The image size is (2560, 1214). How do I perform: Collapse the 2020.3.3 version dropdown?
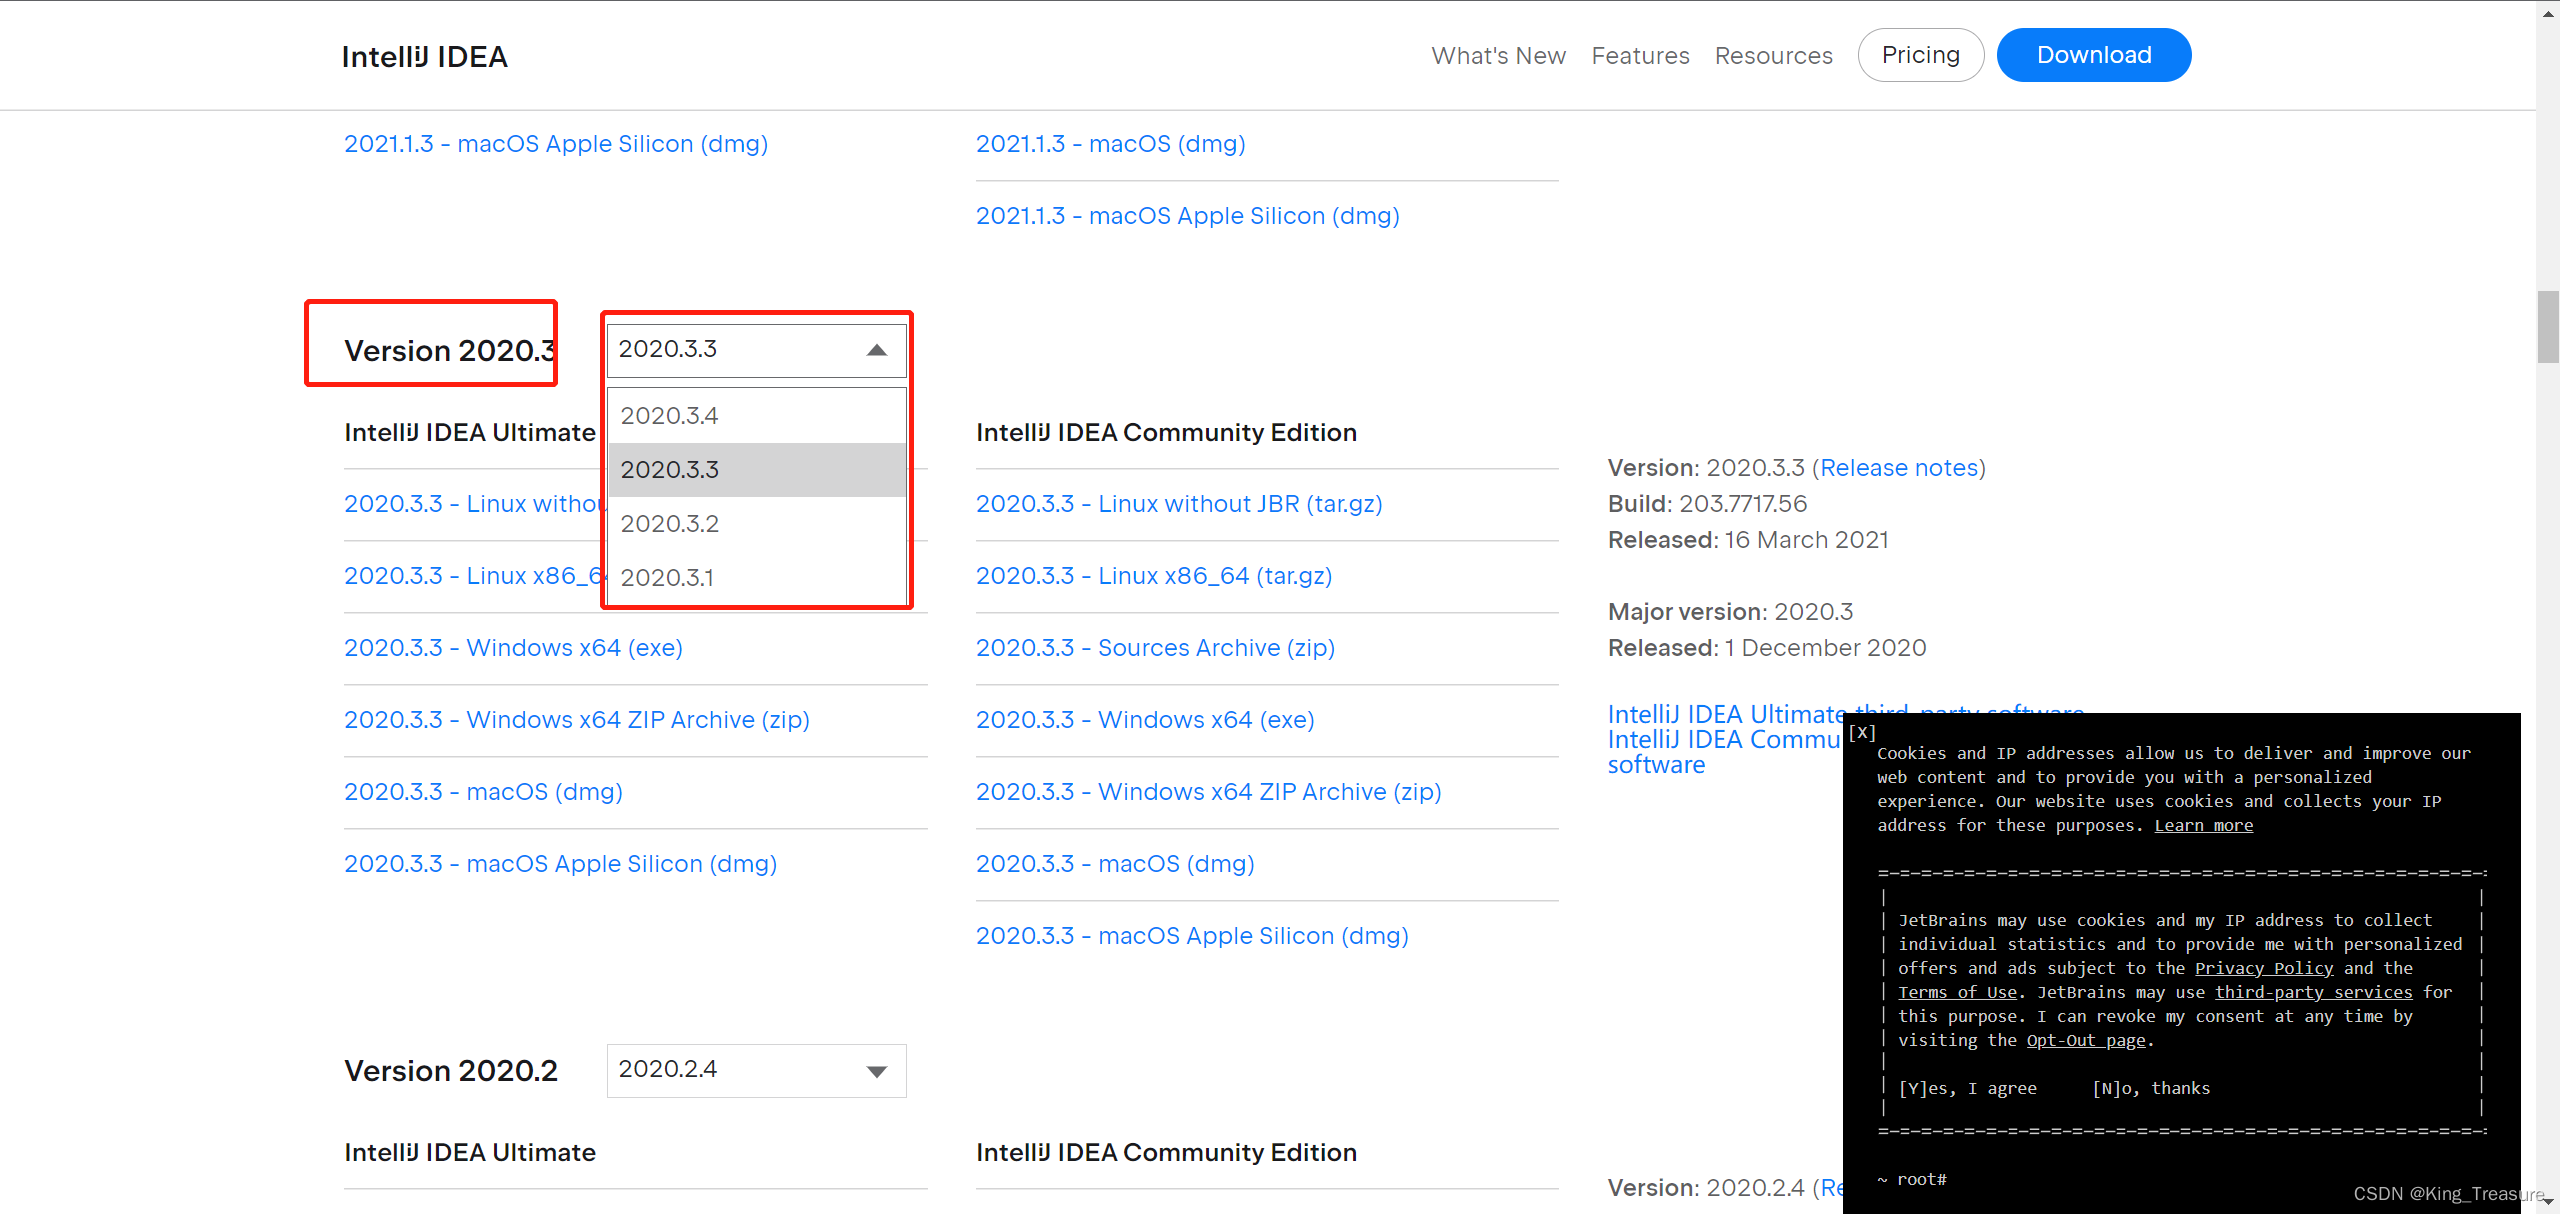(757, 350)
